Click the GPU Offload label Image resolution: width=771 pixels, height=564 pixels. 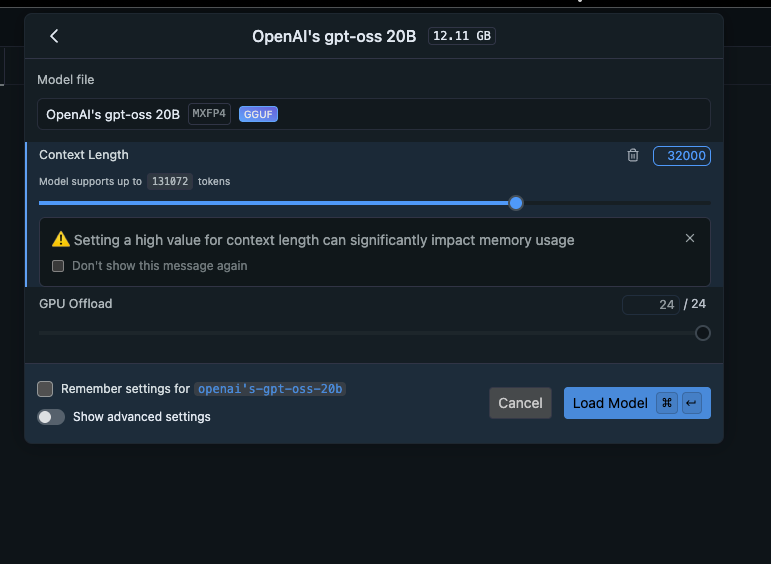tap(76, 304)
